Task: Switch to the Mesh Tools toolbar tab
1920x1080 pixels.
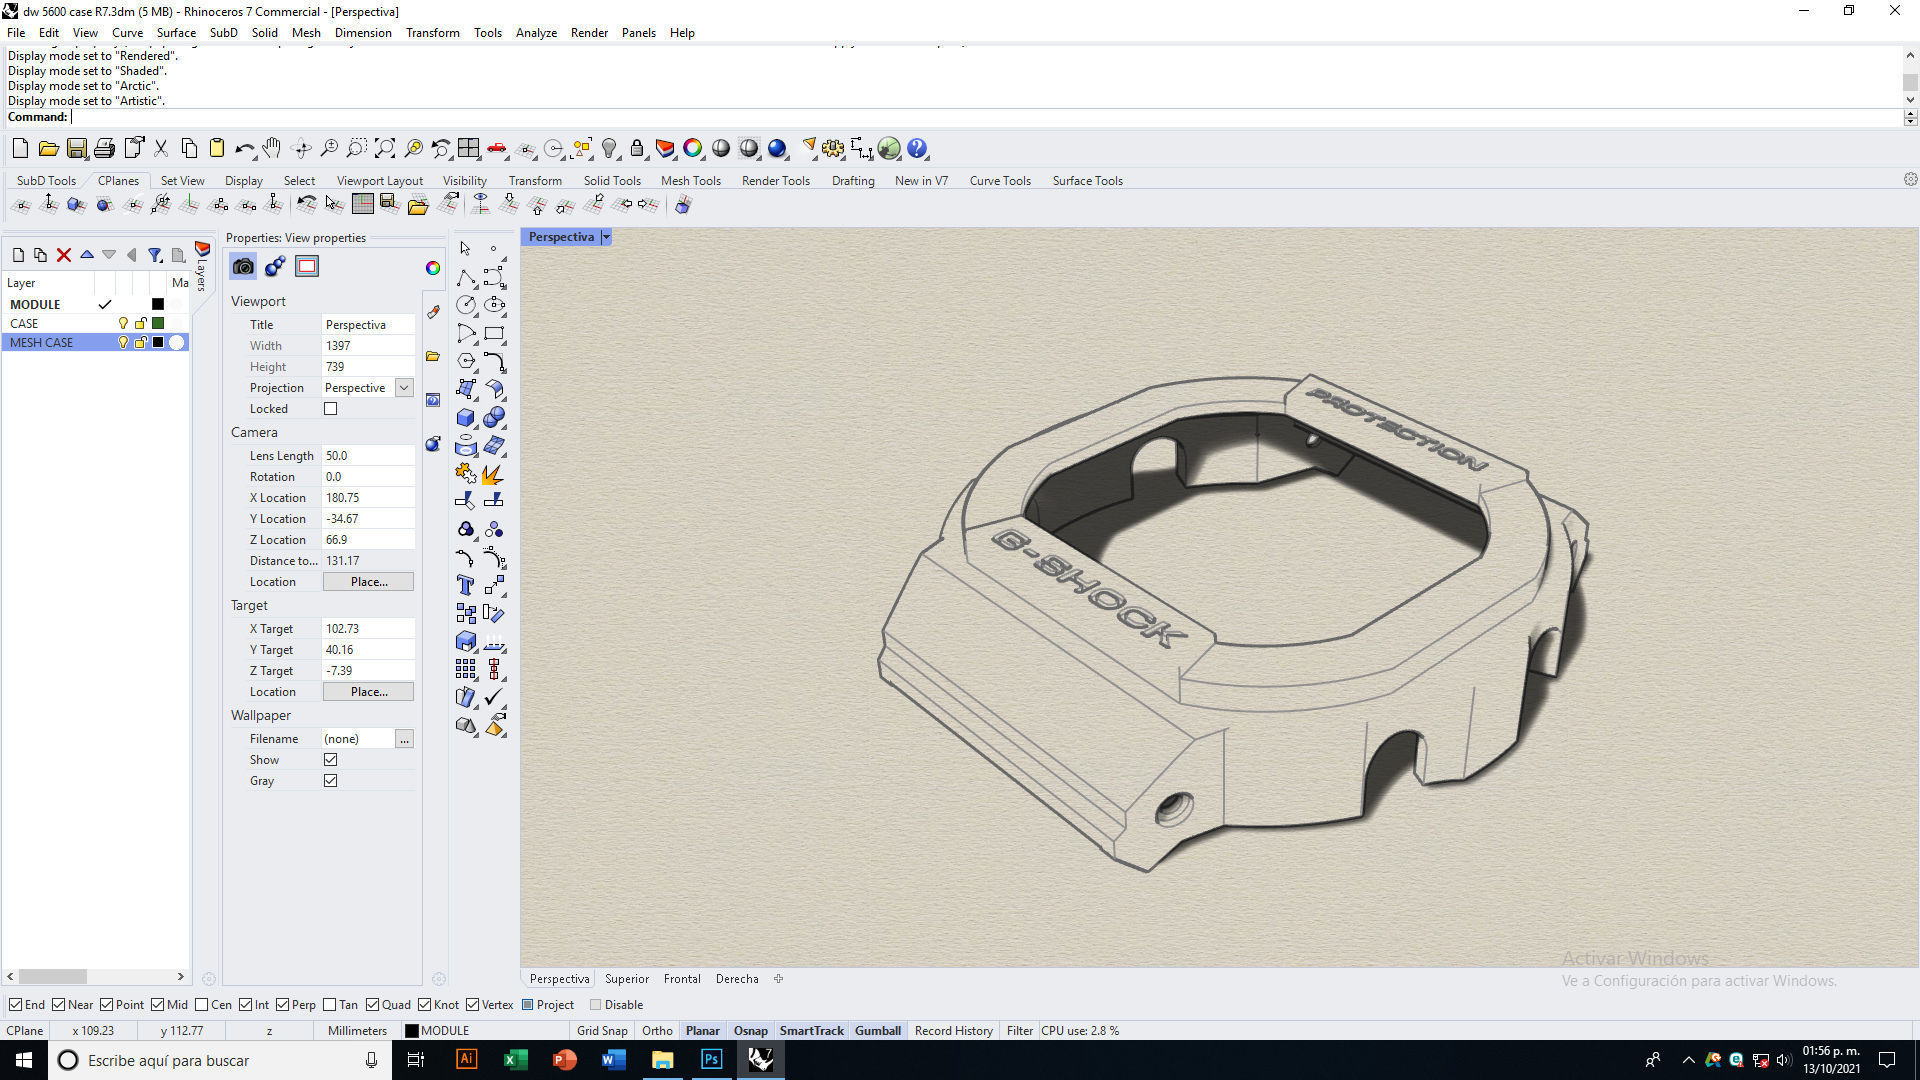Action: pyautogui.click(x=690, y=181)
